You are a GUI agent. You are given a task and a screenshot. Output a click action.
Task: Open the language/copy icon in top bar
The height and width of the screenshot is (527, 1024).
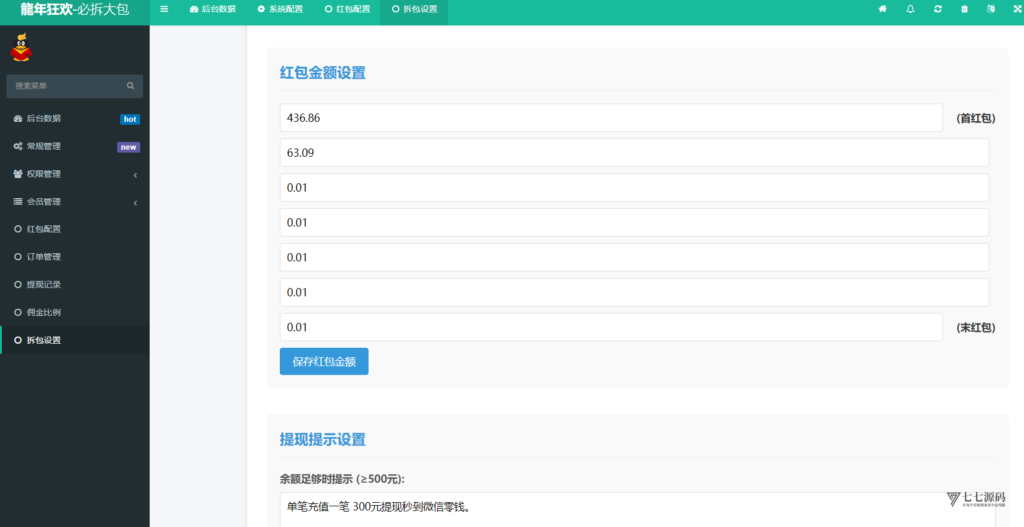(991, 9)
